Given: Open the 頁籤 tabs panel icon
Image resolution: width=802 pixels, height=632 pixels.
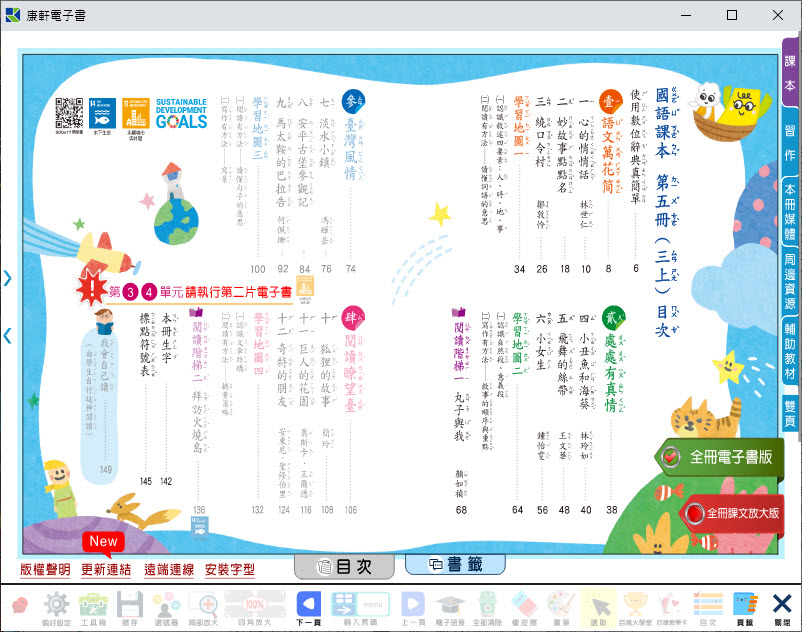Looking at the screenshot, I should pyautogui.click(x=744, y=606).
